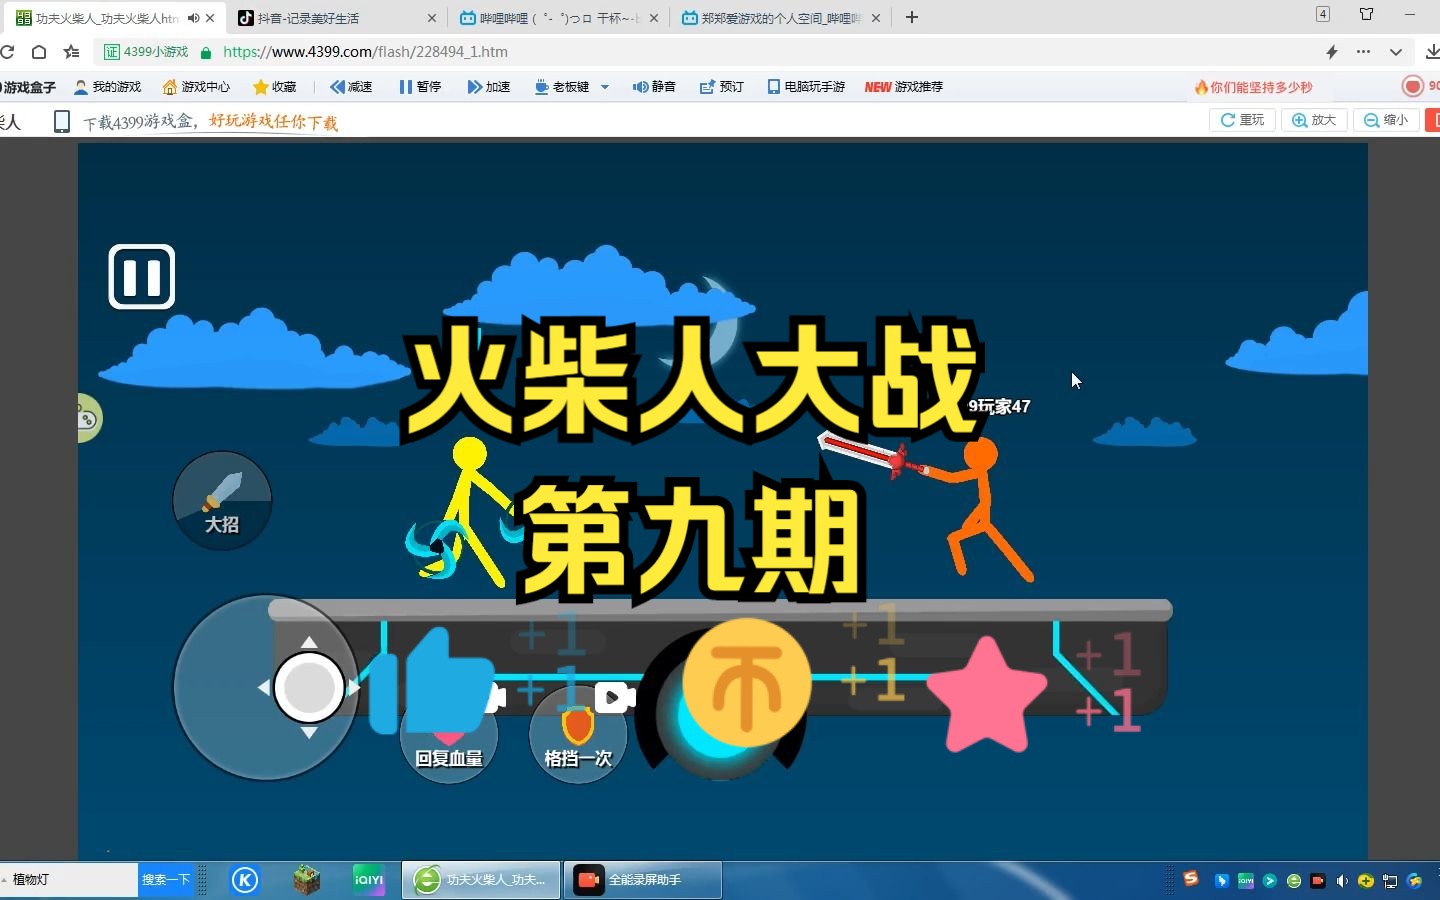The height and width of the screenshot is (900, 1440).
Task: Click 搜索一下 search button in taskbar
Action: (166, 880)
